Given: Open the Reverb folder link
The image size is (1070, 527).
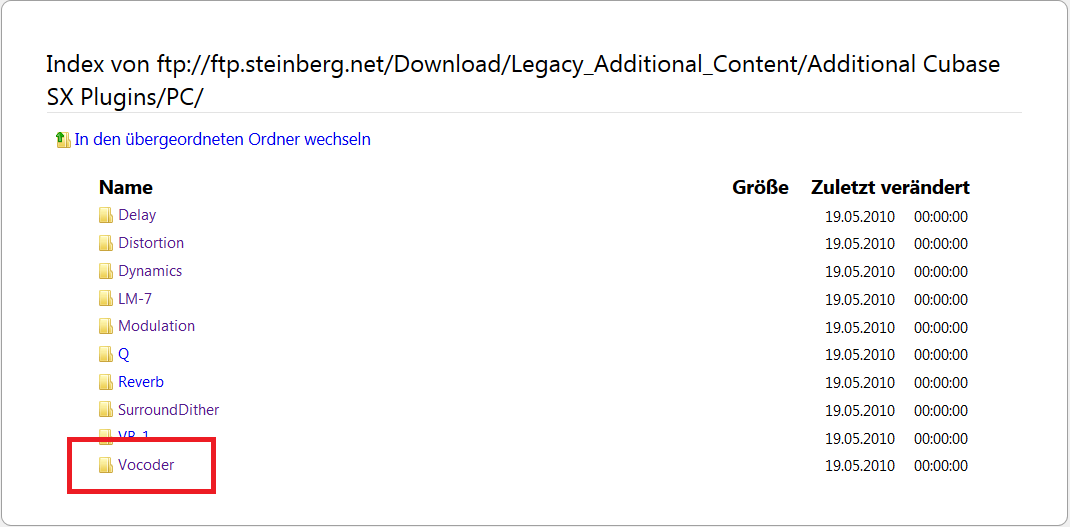Looking at the screenshot, I should pyautogui.click(x=141, y=382).
